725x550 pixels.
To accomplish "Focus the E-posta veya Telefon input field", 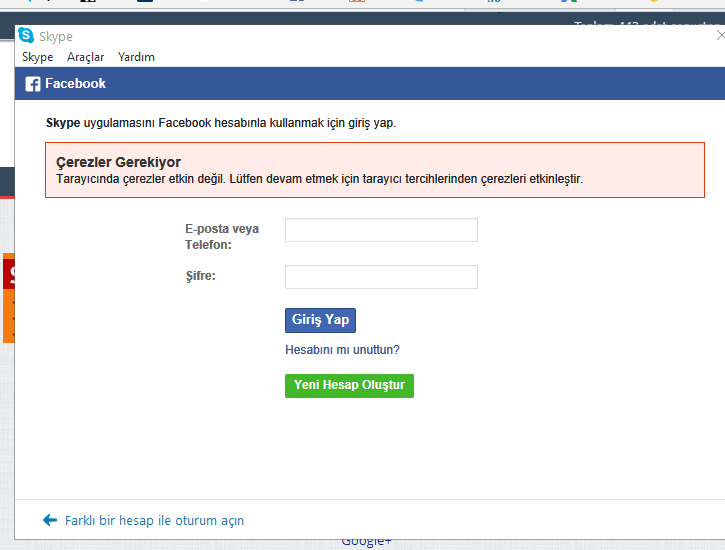I will click(x=381, y=230).
